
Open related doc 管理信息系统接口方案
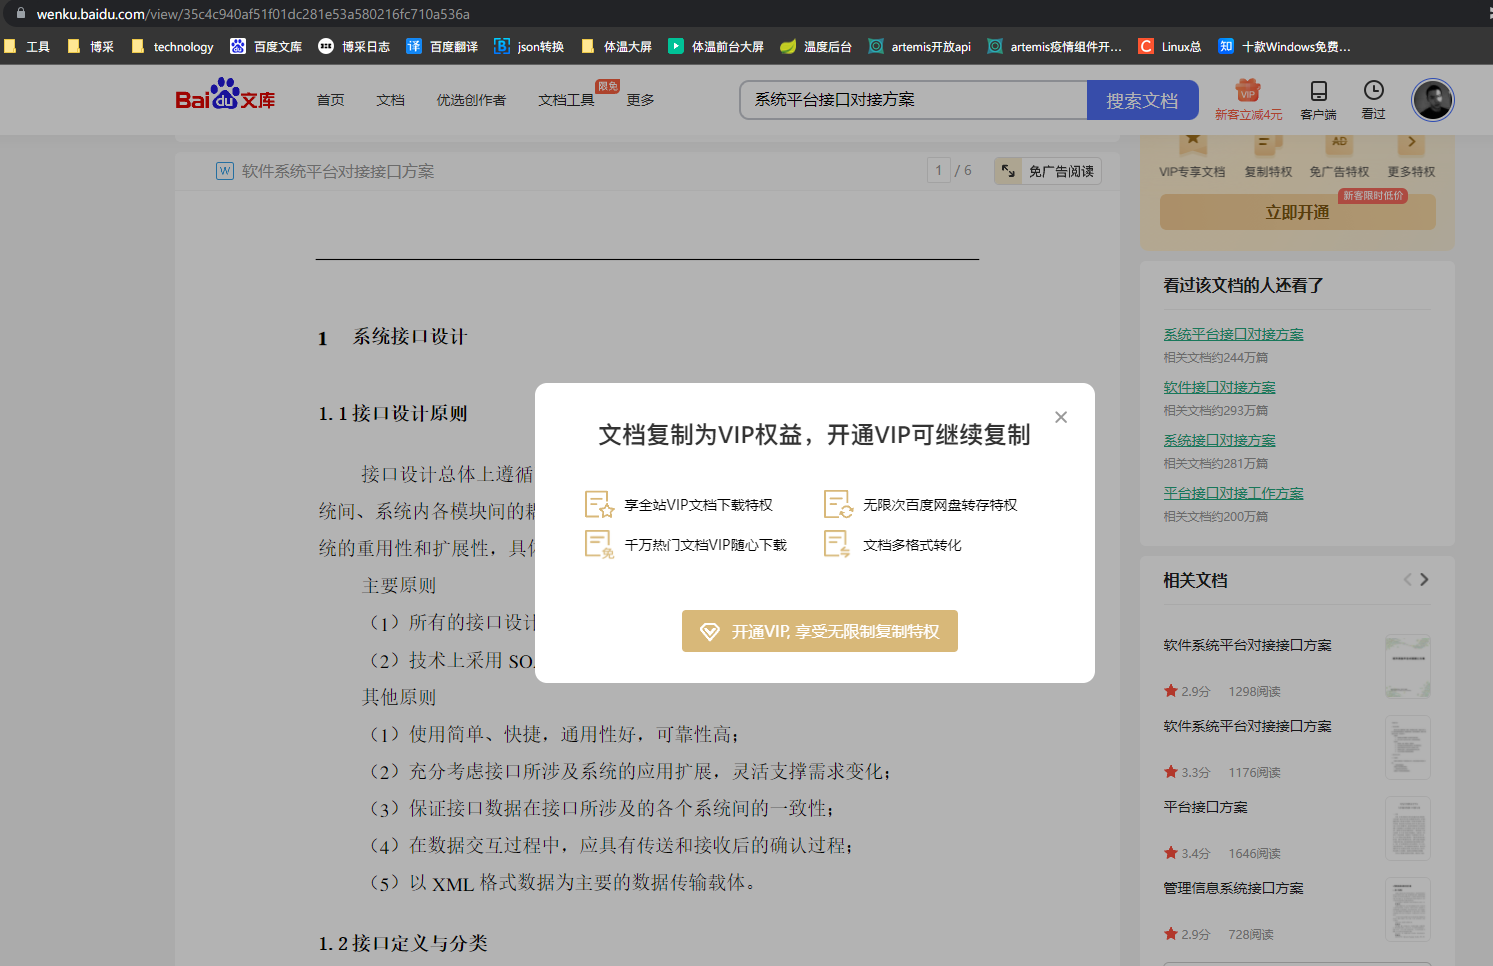(x=1233, y=888)
